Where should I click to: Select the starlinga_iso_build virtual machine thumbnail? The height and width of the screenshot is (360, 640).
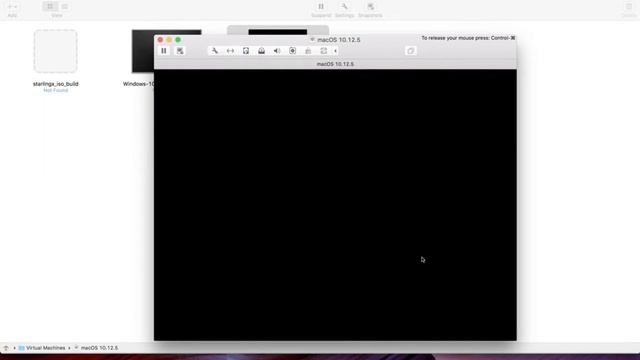tap(56, 51)
